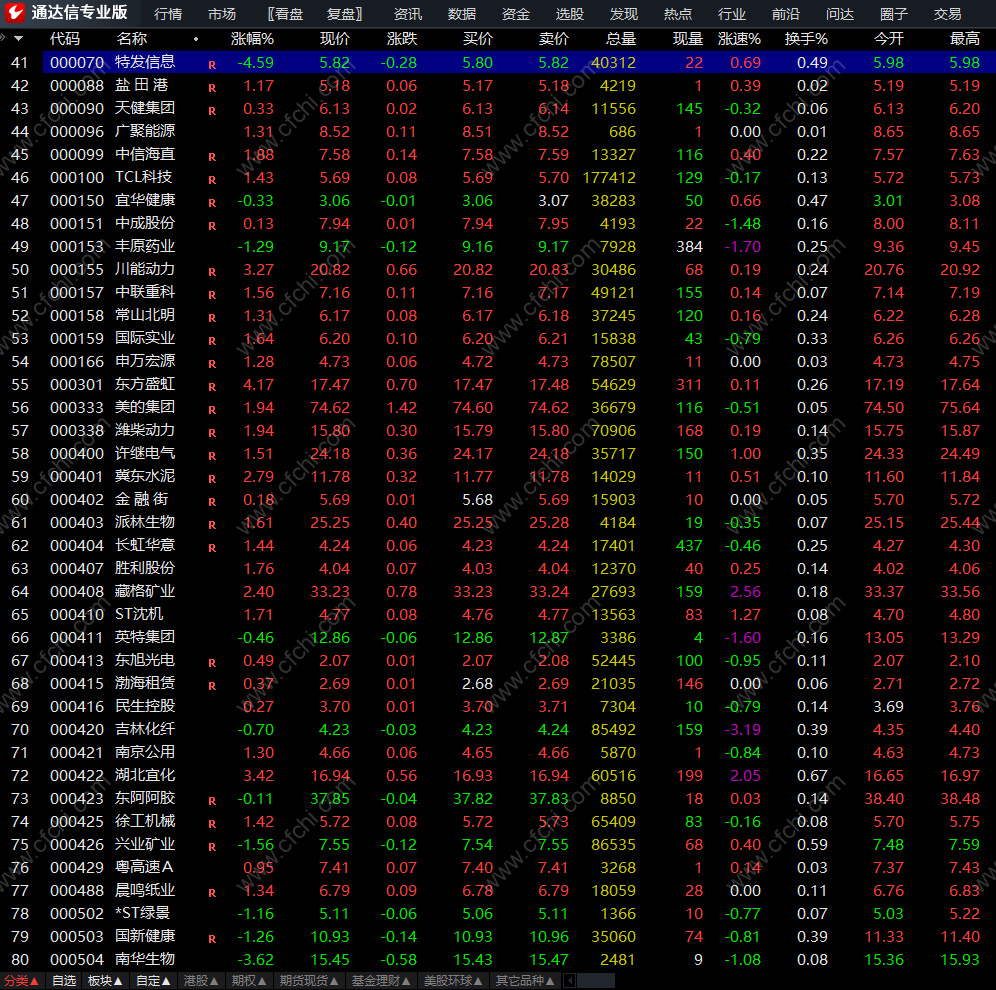
Task: Open the 问达 menu
Action: coord(839,14)
